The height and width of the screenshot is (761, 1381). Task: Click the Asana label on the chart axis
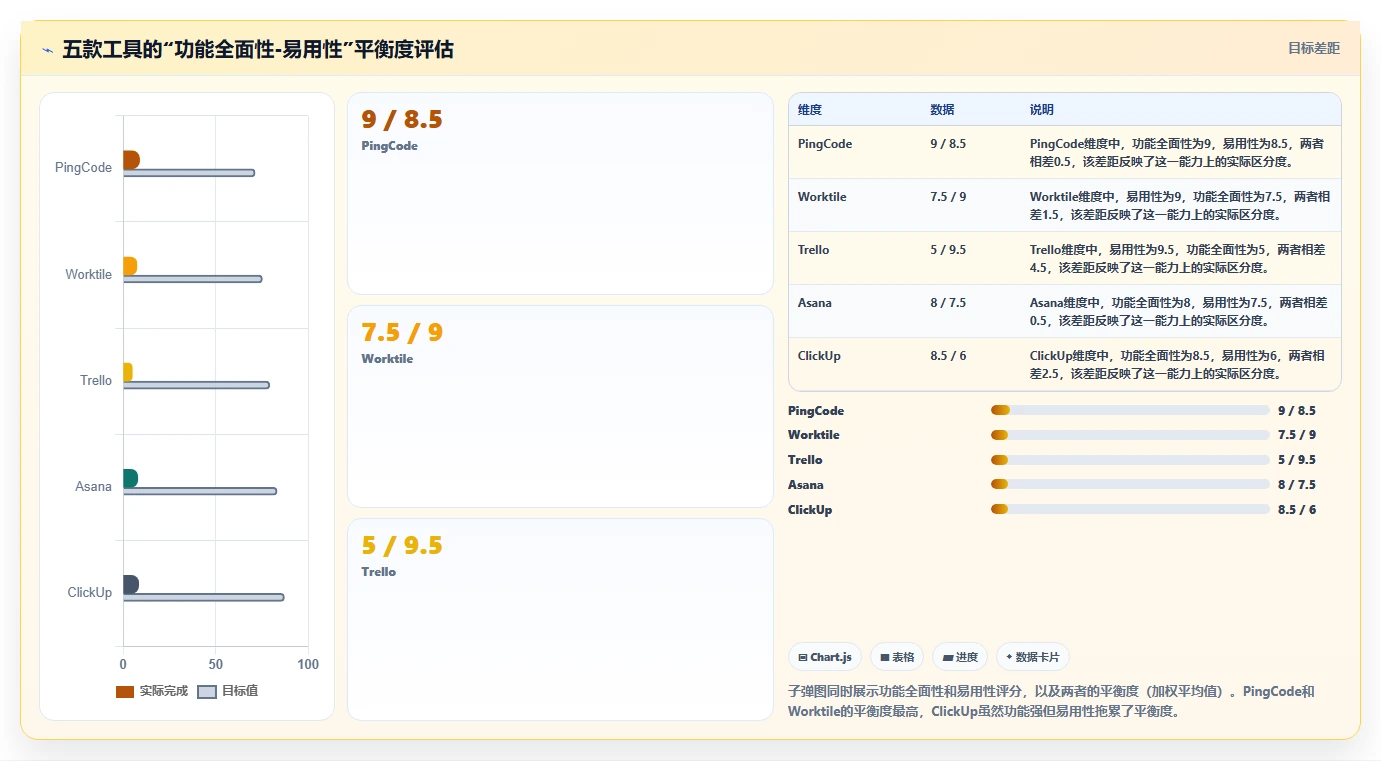tap(93, 486)
